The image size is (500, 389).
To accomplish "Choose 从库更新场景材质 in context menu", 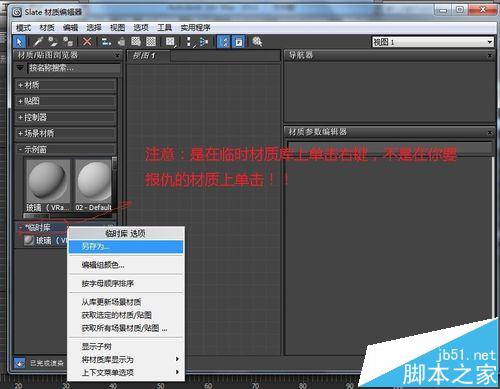I will point(126,302).
